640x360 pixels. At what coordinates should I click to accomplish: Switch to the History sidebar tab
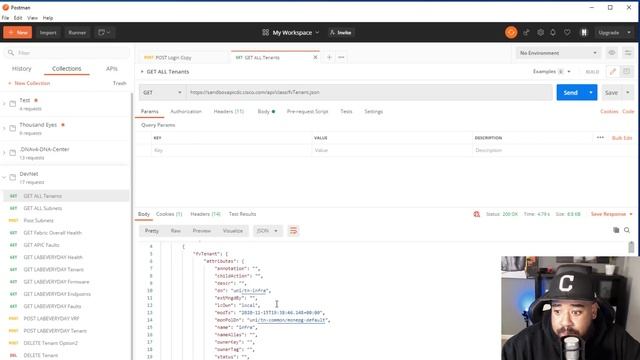(x=22, y=69)
